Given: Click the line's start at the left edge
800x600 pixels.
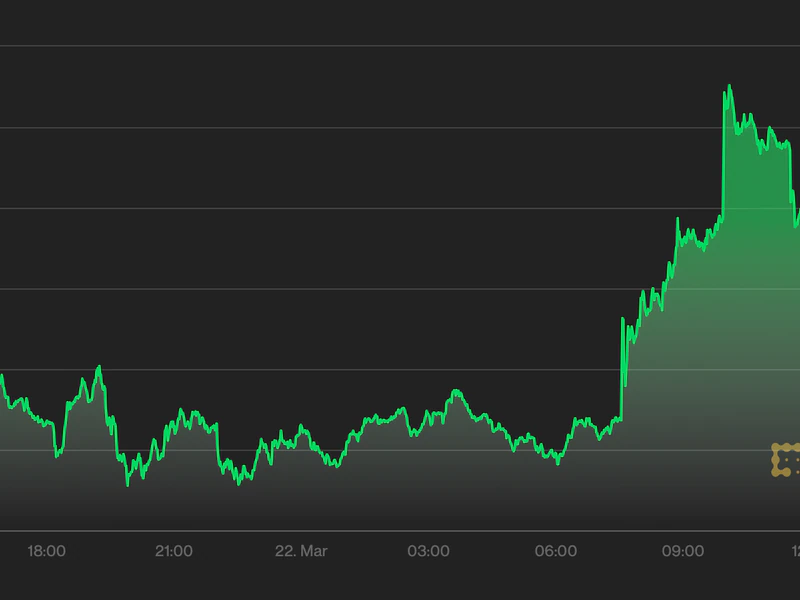Looking at the screenshot, I should click(2, 377).
